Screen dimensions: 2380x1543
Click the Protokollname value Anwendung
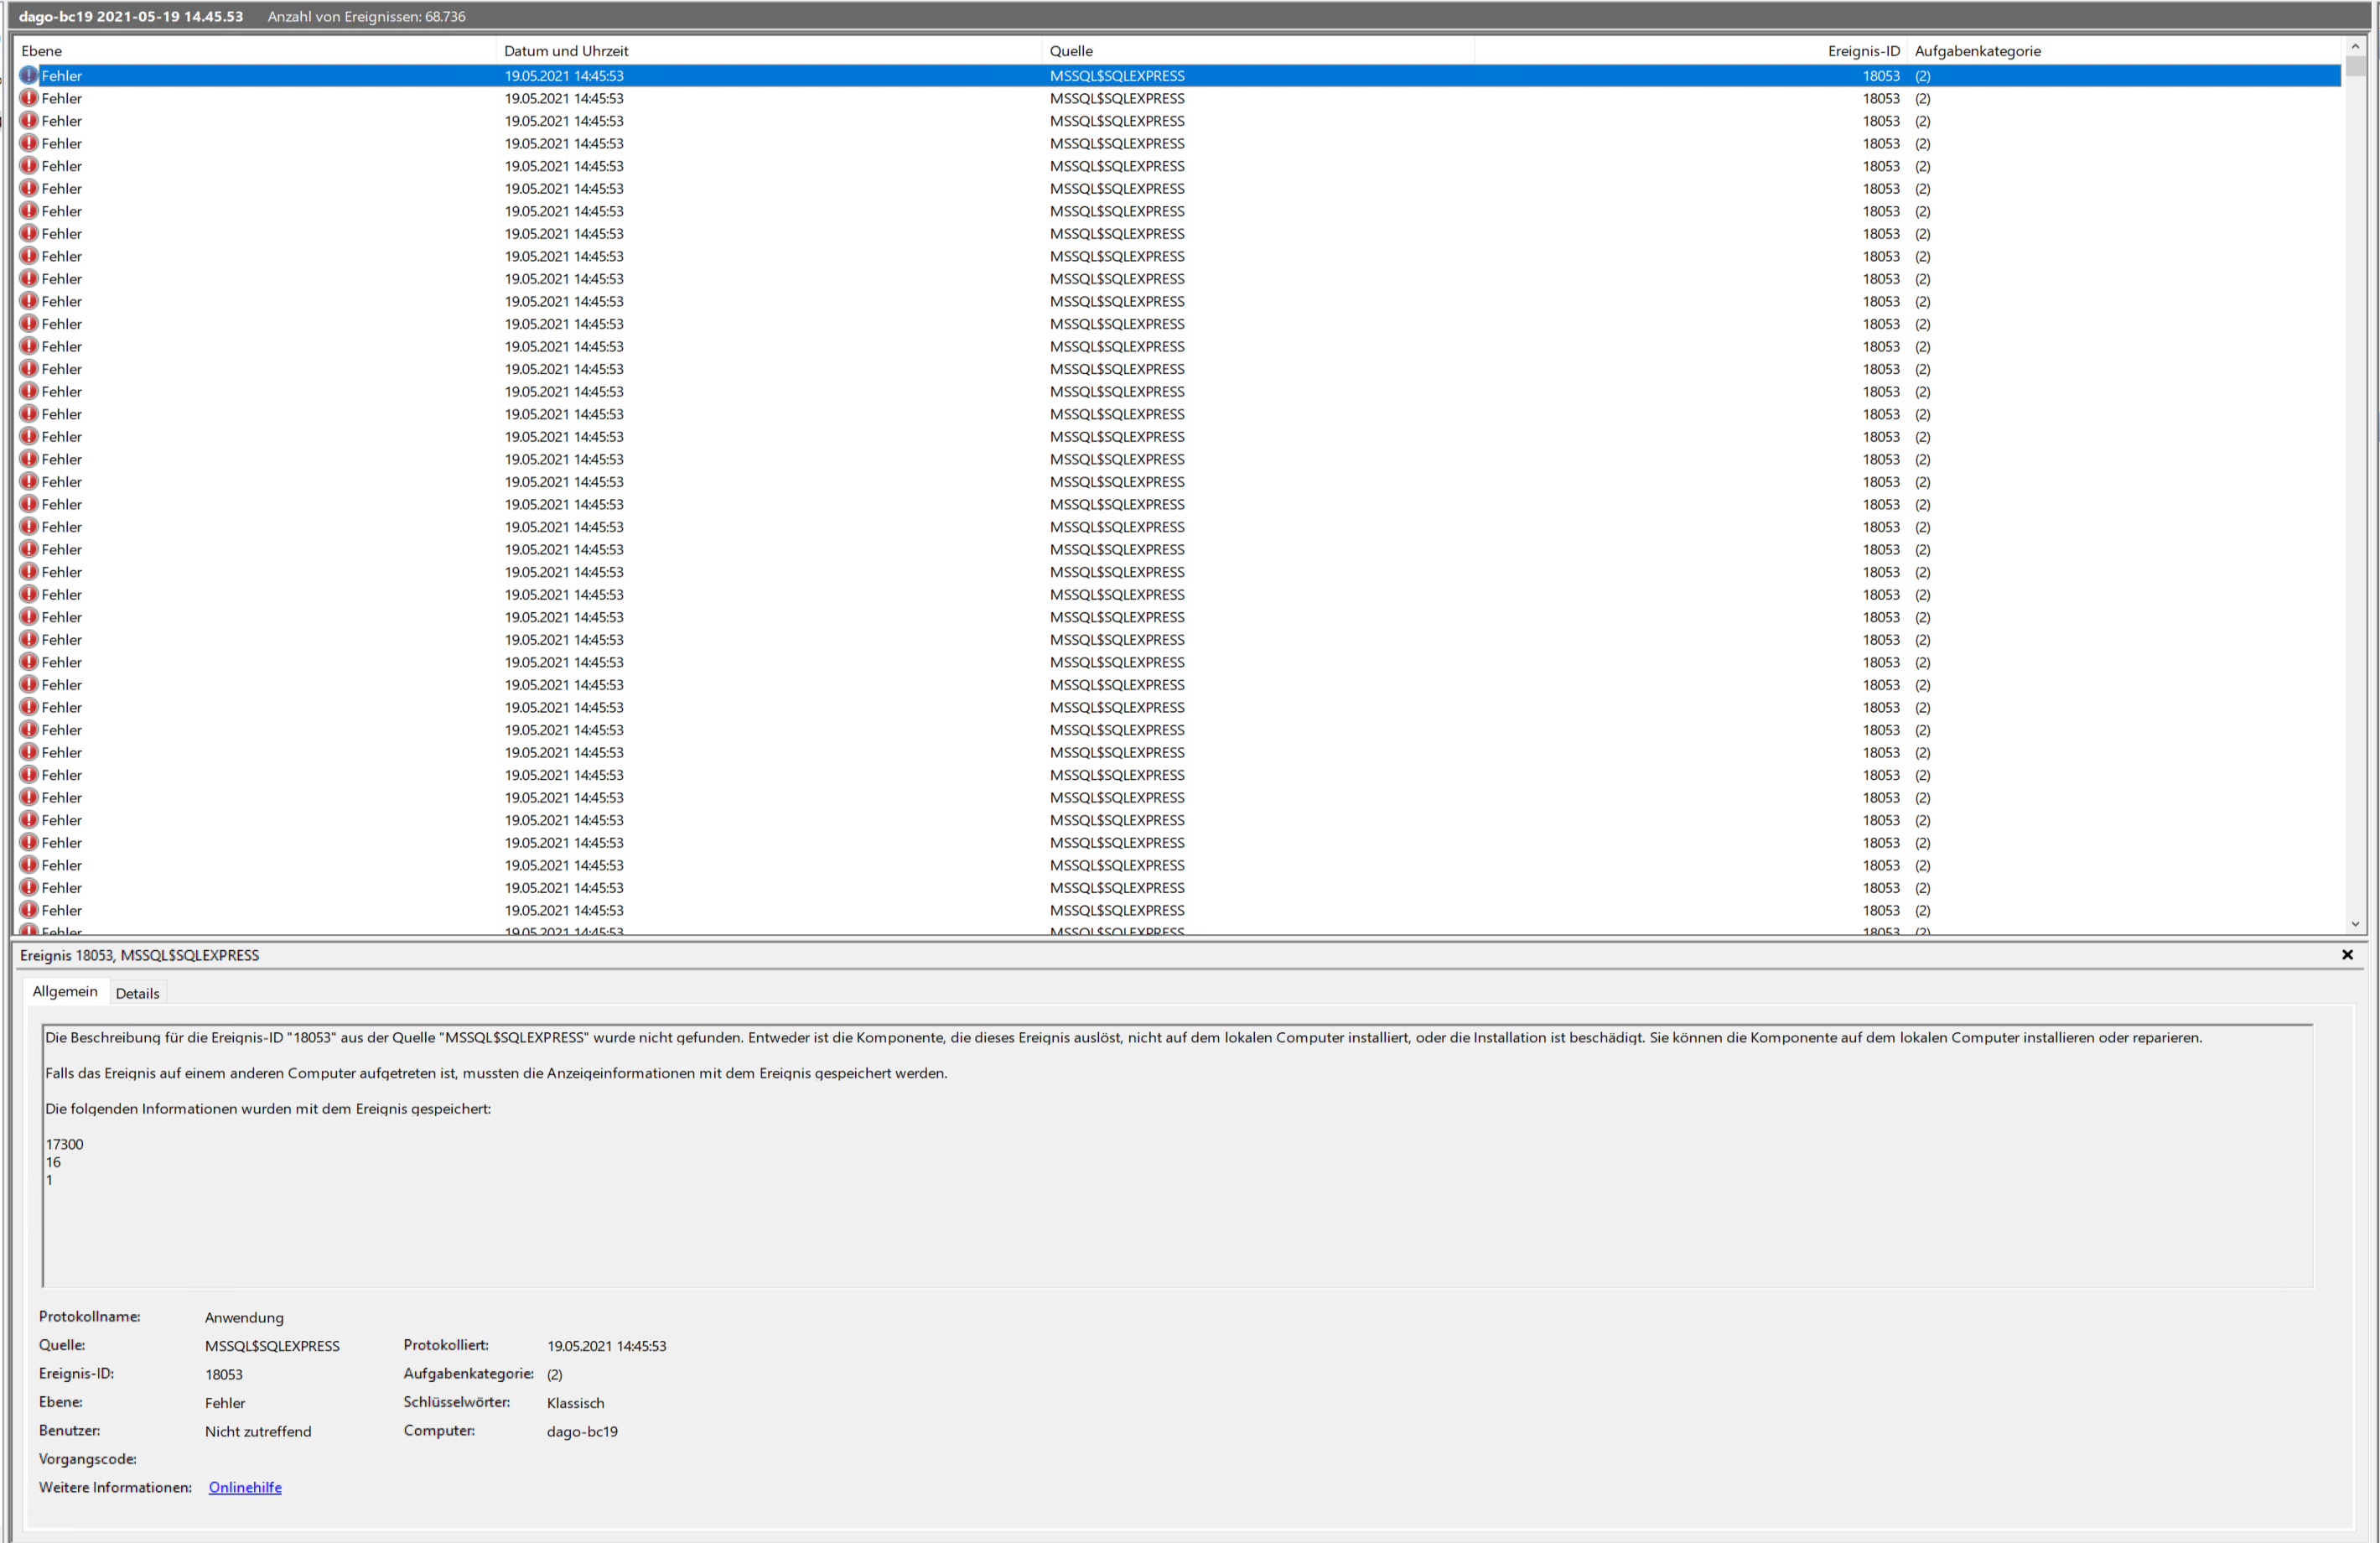click(244, 1317)
